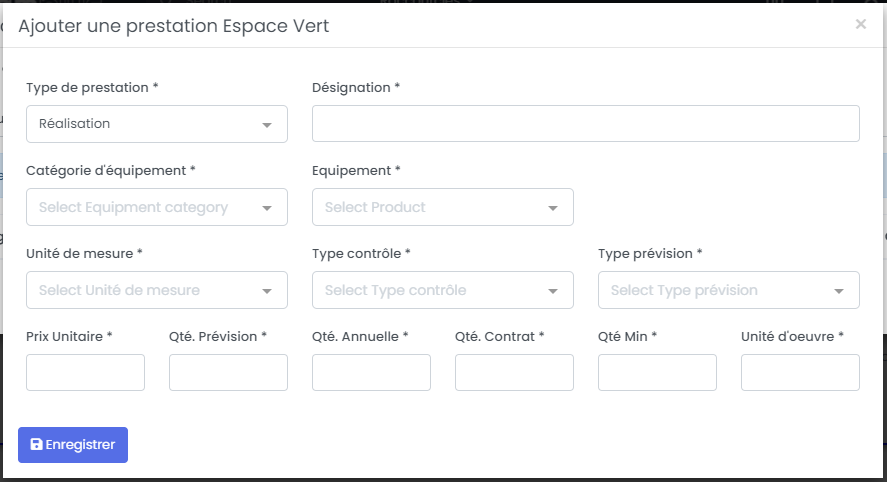Click into the Qté. Contrat field

click(x=514, y=372)
